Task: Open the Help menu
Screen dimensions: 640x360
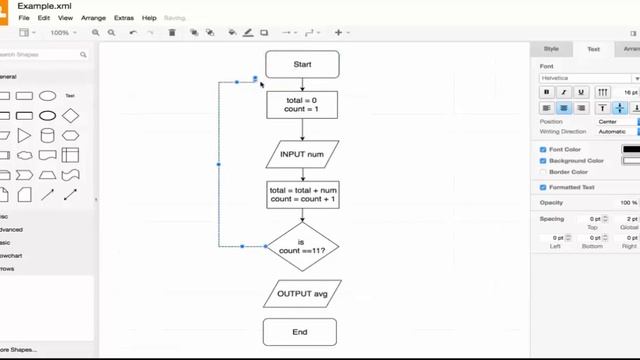Action: (x=149, y=18)
